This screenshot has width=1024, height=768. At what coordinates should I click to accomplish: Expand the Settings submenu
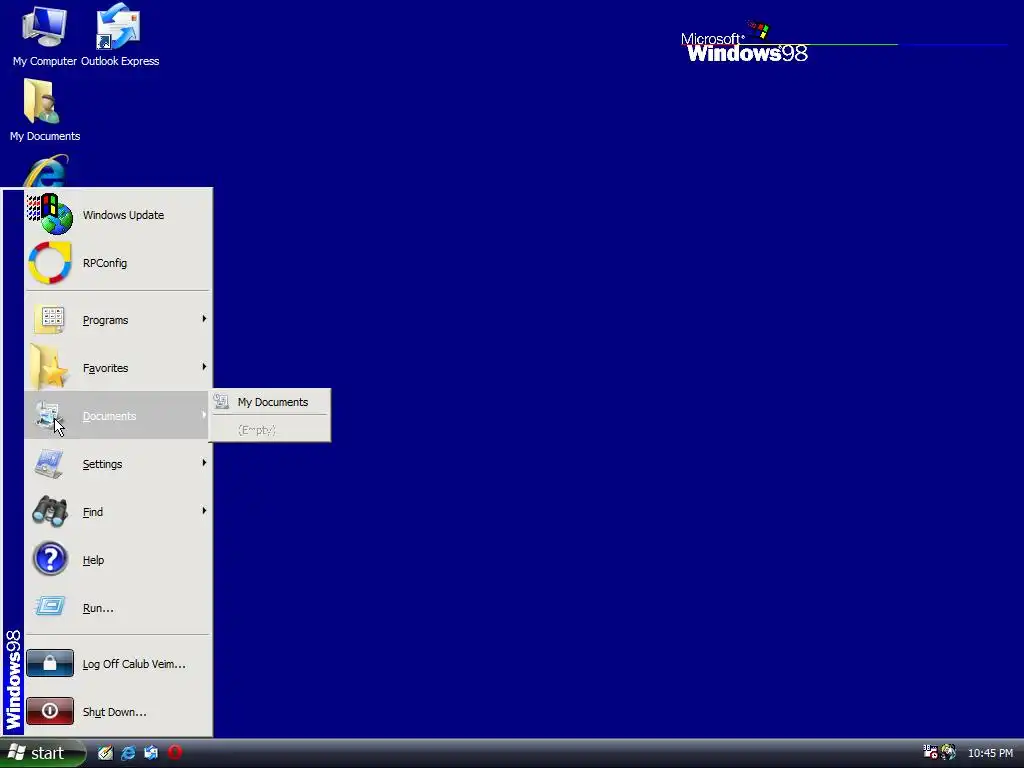(x=118, y=464)
